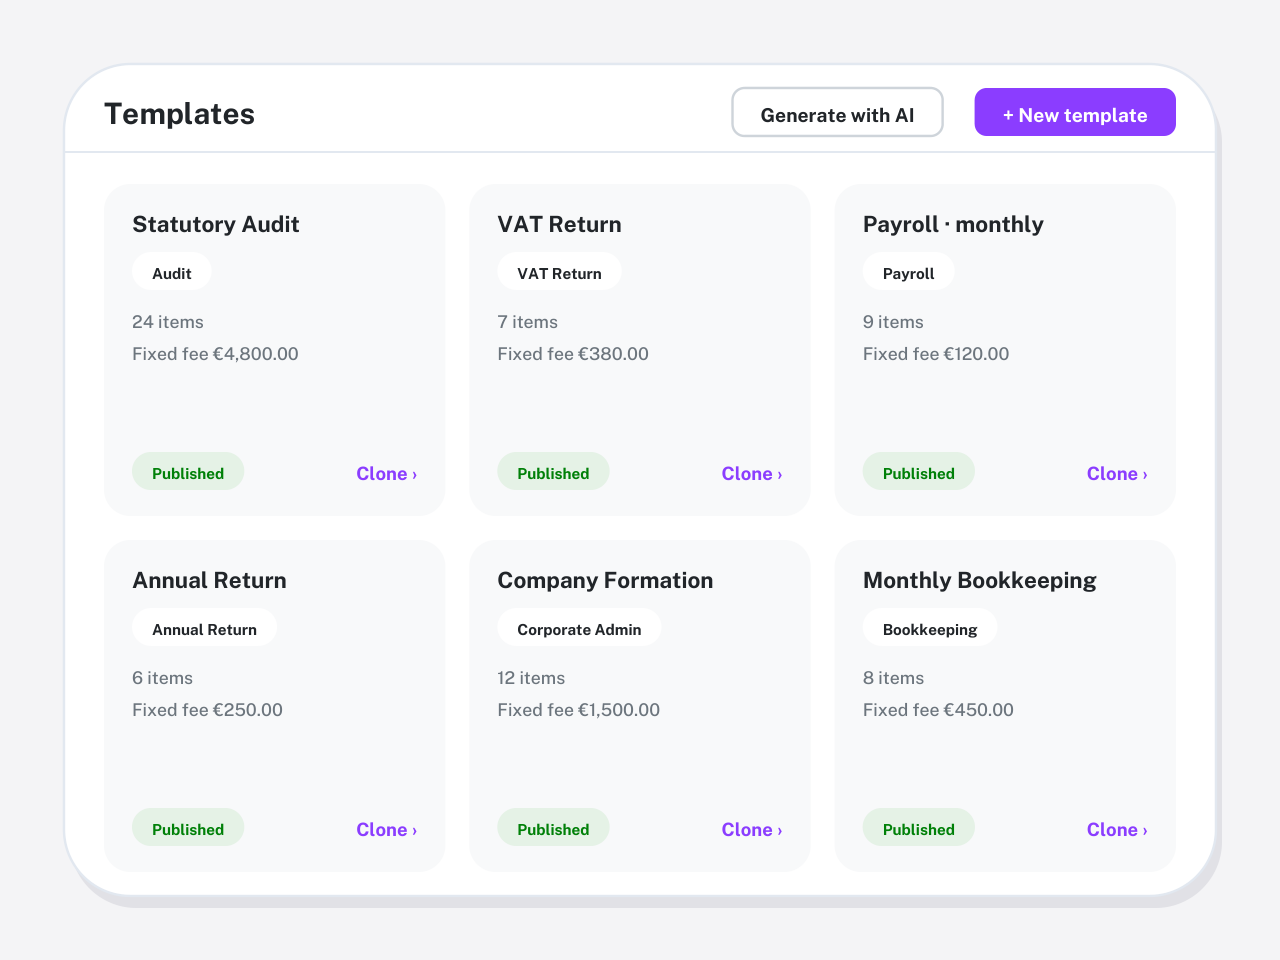Click the 8 items text
This screenshot has height=960, width=1280.
pyautogui.click(x=893, y=678)
